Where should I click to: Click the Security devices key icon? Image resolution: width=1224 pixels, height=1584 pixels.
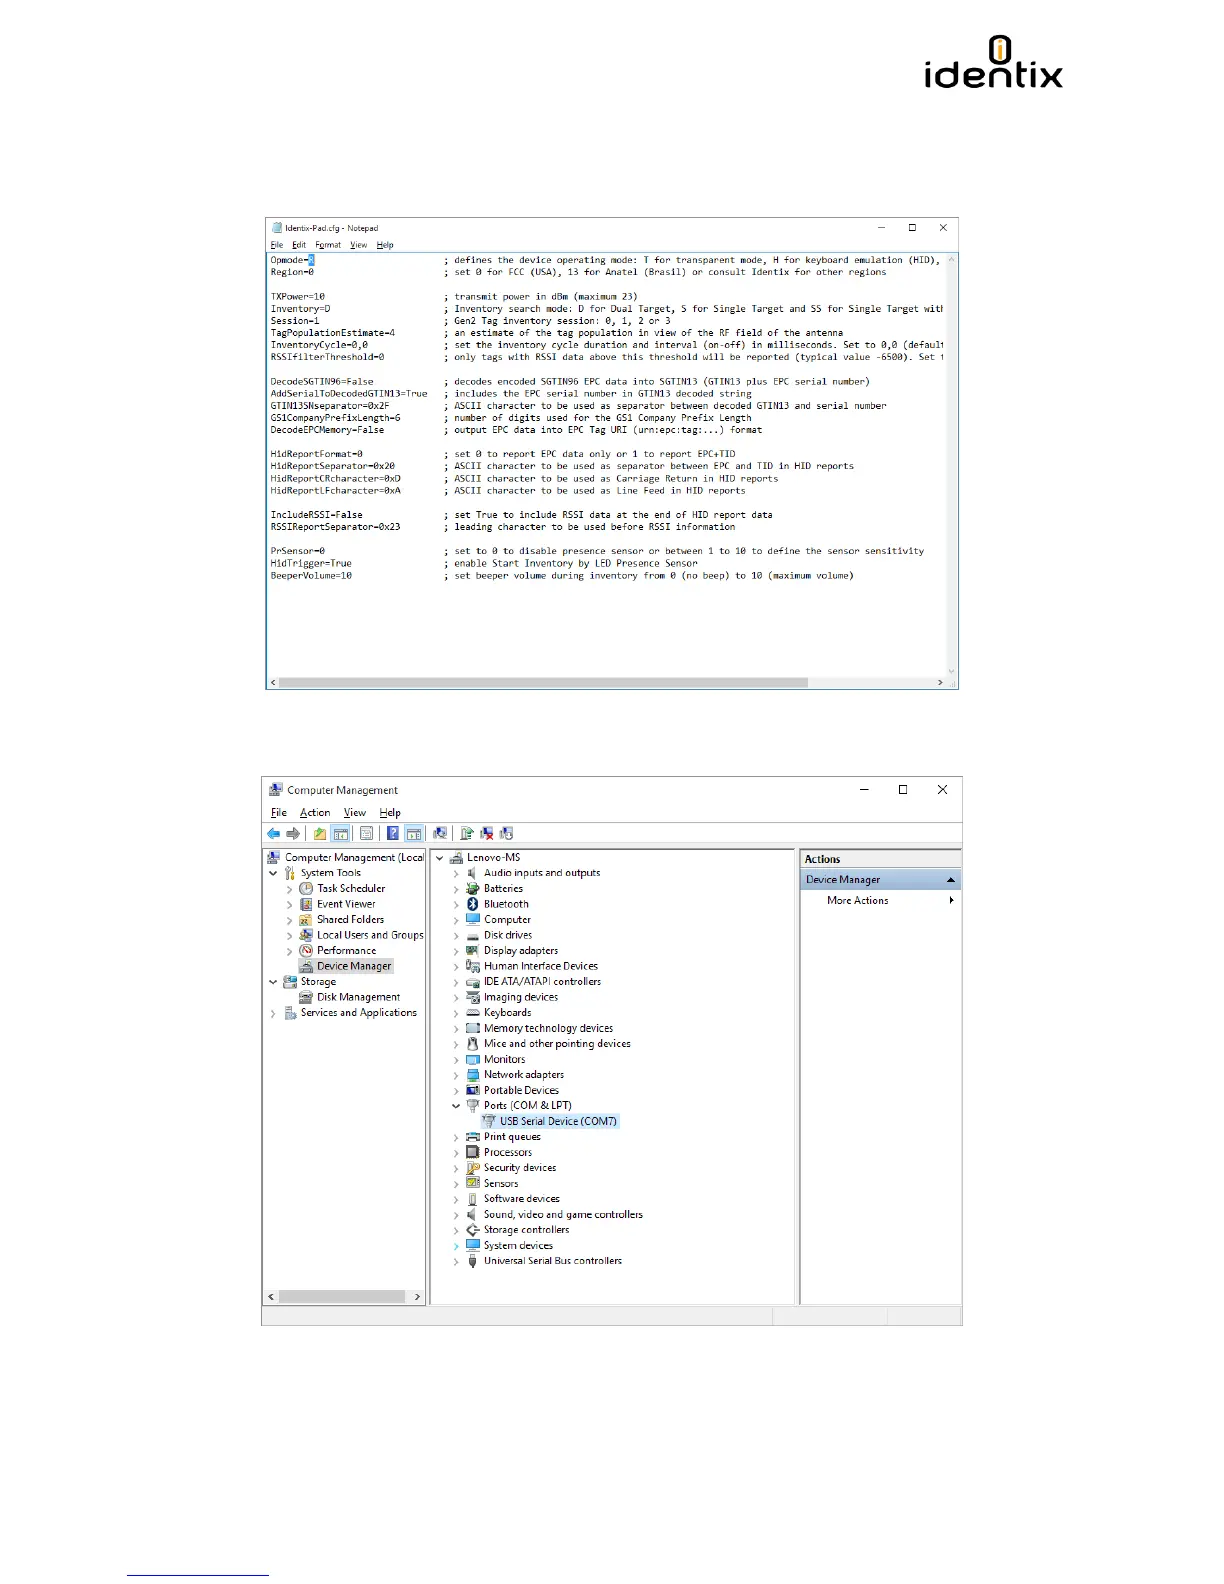473,1167
